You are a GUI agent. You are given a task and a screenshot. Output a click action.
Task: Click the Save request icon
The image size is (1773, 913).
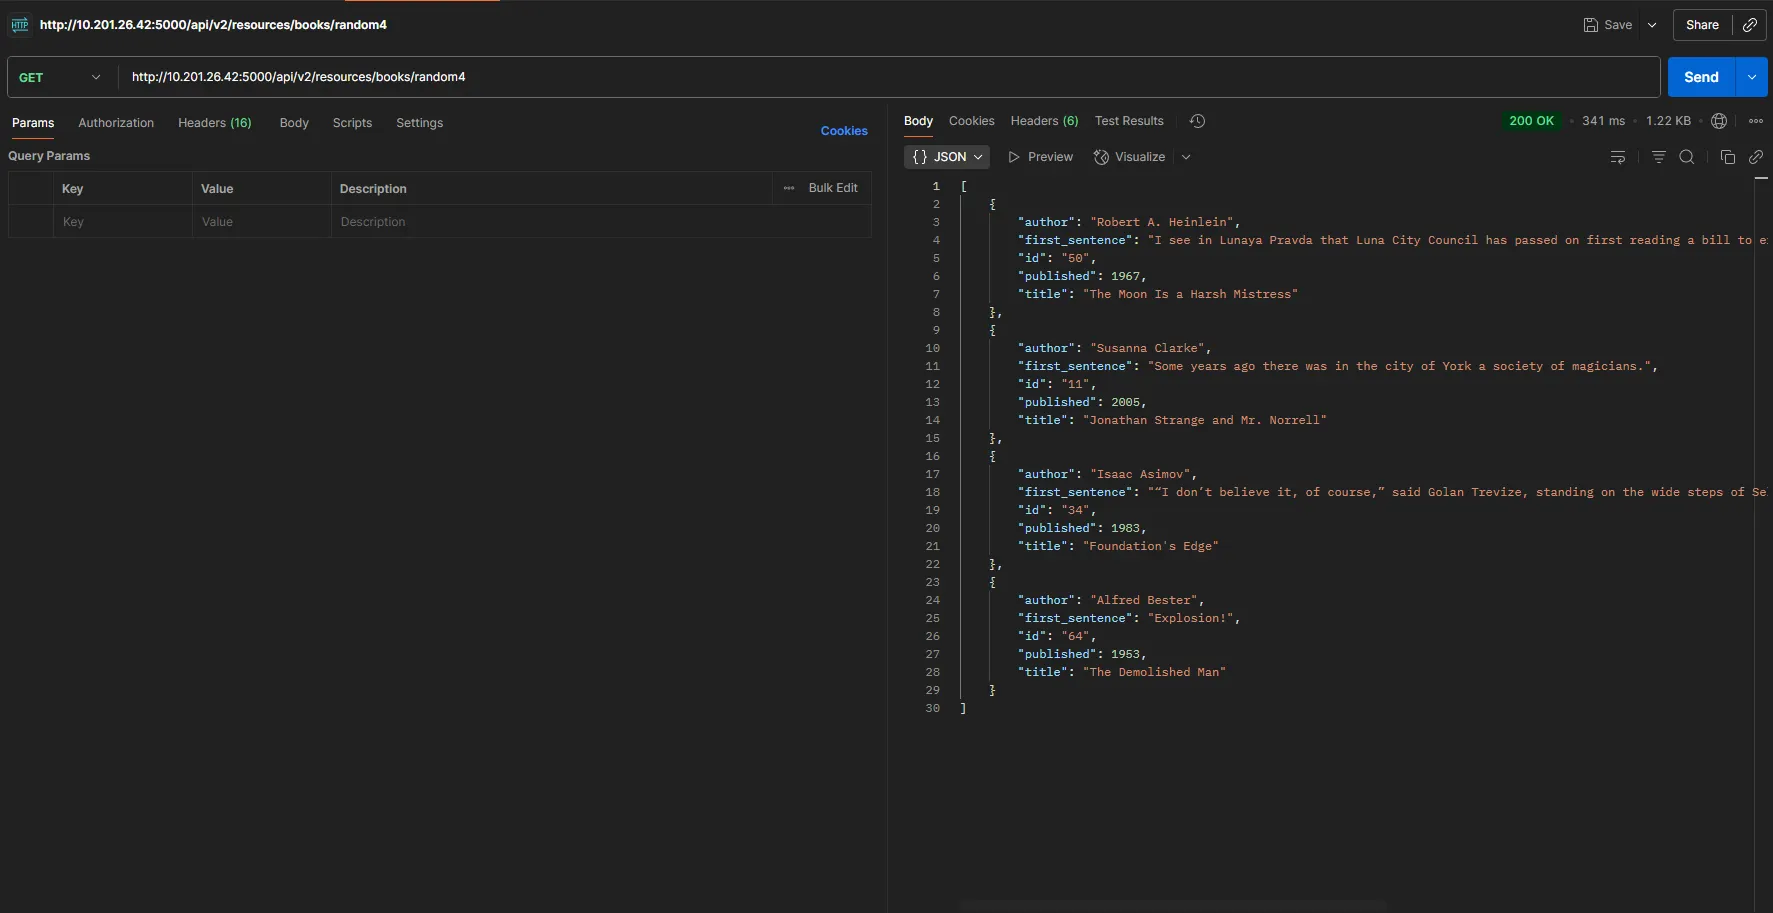[x=1591, y=24]
